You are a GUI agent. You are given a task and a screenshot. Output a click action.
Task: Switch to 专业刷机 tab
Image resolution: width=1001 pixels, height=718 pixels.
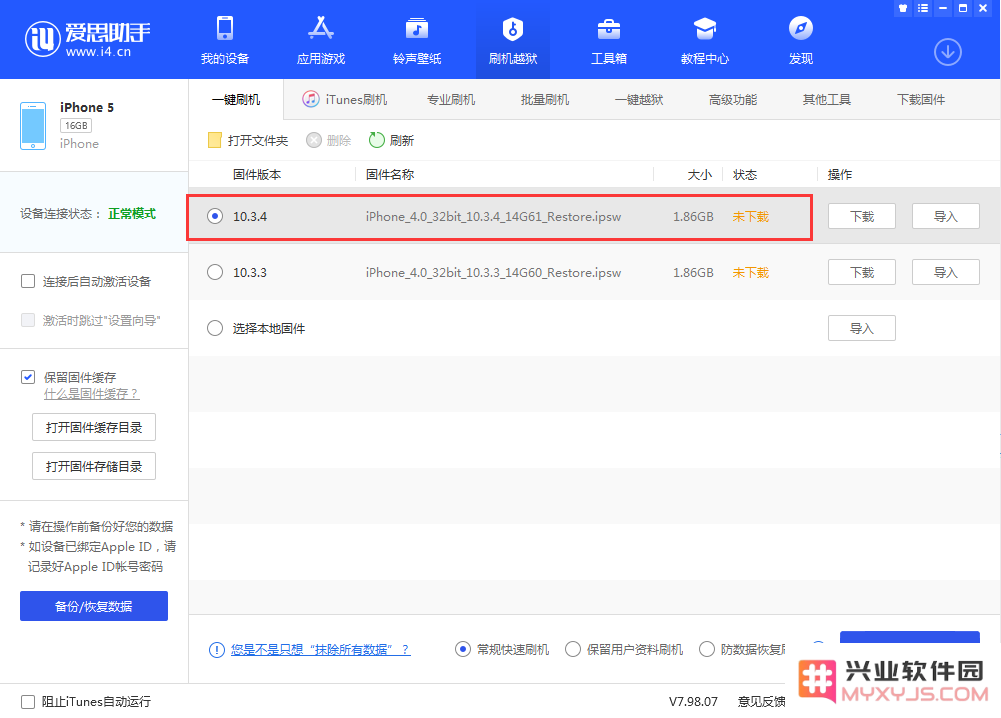coord(451,100)
